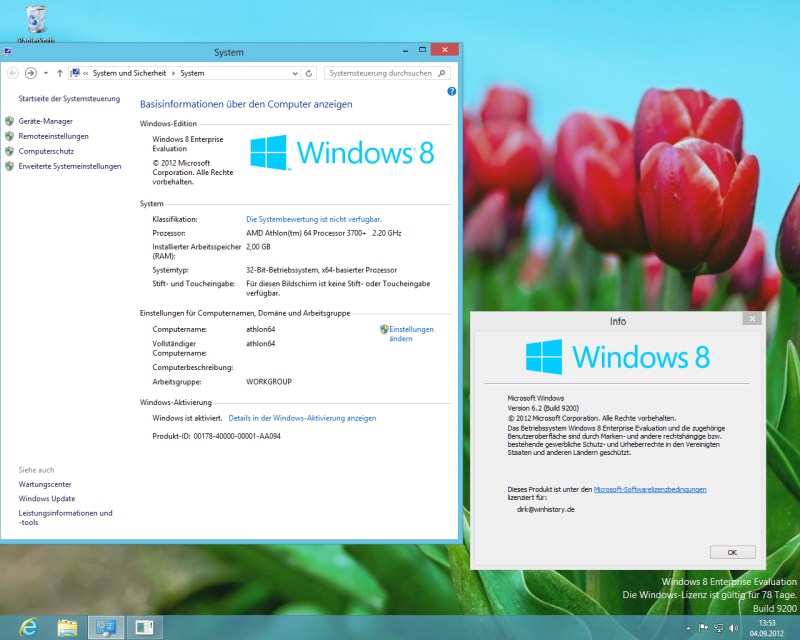Click the search magnifier icon

tap(442, 73)
